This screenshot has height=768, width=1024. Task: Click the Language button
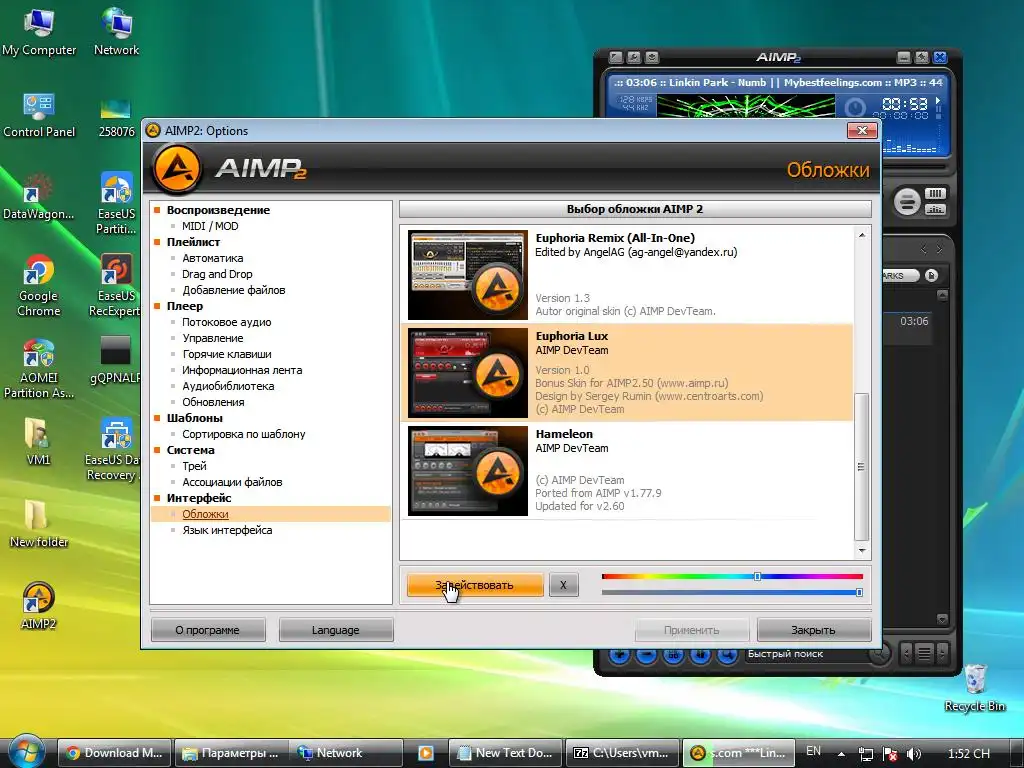pos(336,630)
